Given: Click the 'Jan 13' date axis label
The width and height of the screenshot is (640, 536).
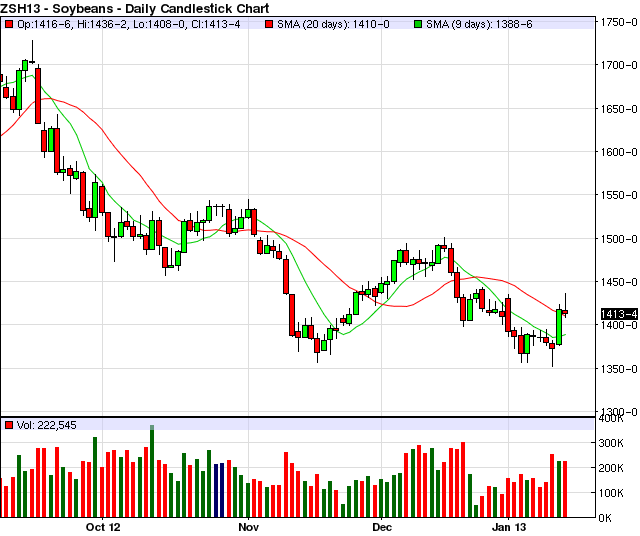Looking at the screenshot, I should point(509,527).
